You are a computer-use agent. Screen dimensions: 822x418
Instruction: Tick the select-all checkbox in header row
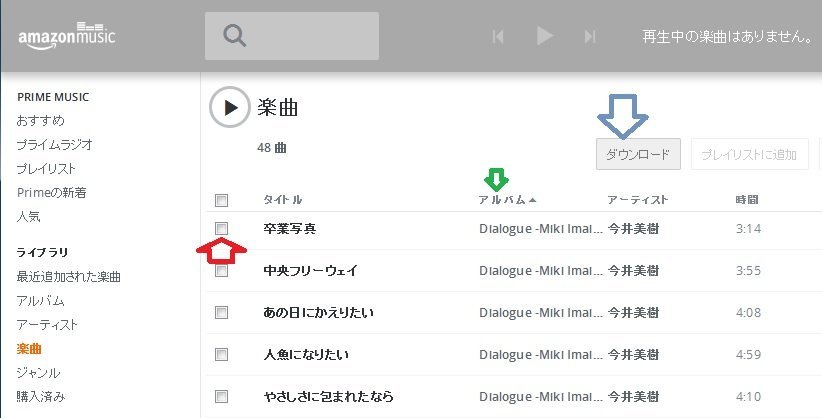(x=221, y=200)
